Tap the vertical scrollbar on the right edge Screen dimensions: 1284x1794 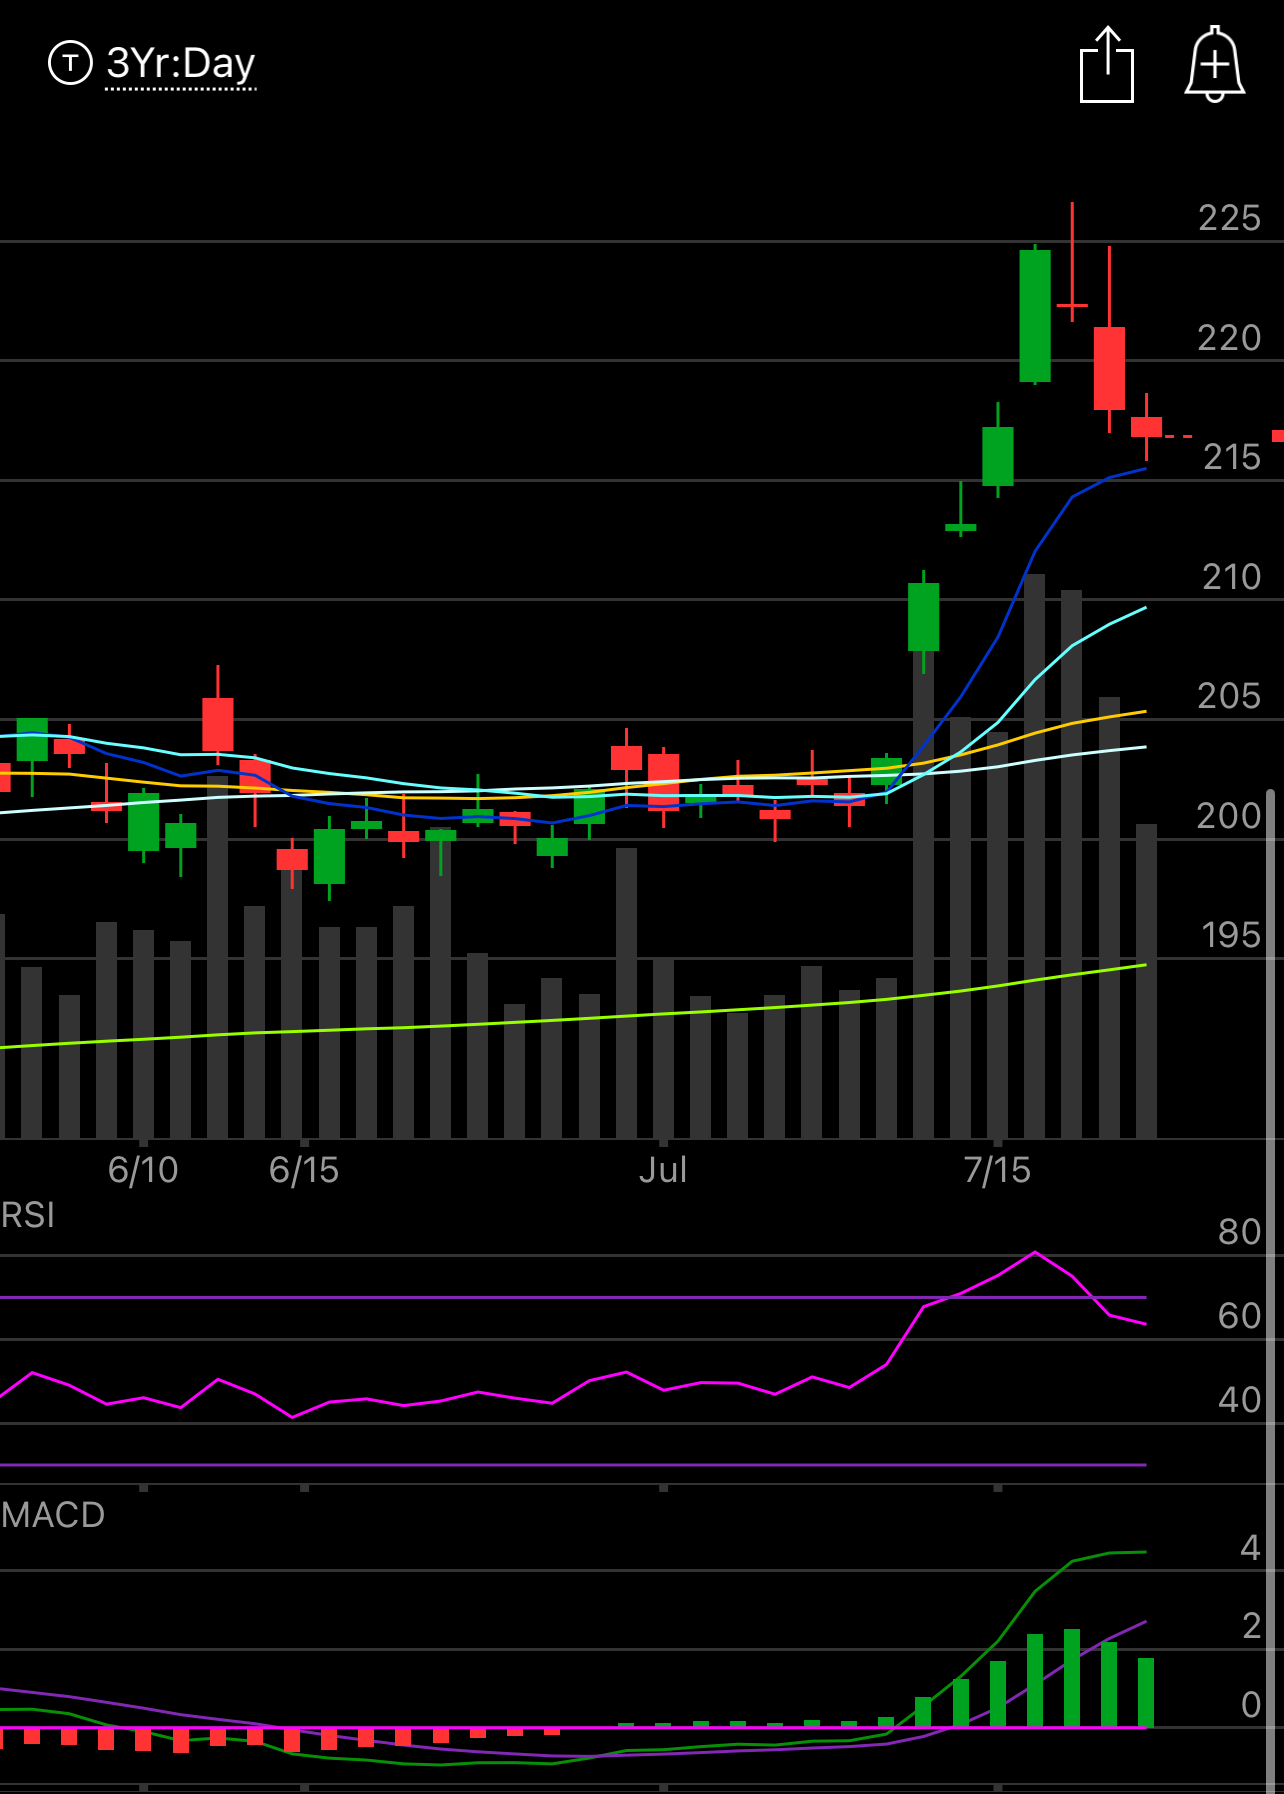click(1271, 1290)
